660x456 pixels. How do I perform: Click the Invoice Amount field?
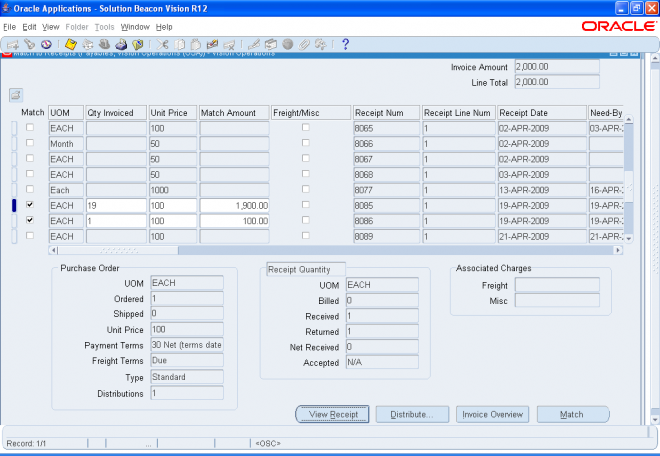point(557,67)
